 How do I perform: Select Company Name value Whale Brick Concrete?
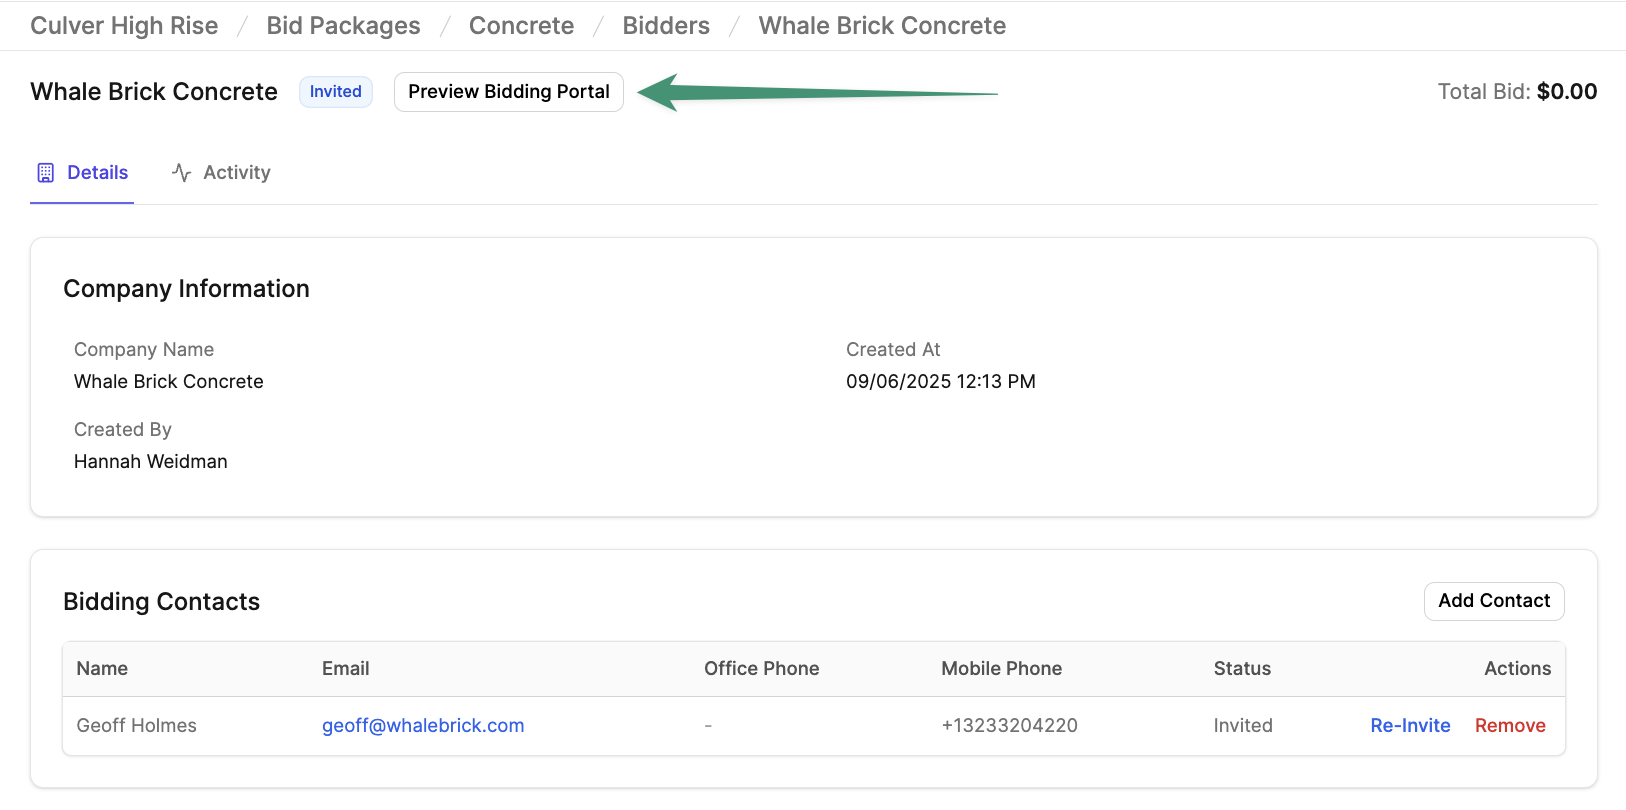point(169,382)
